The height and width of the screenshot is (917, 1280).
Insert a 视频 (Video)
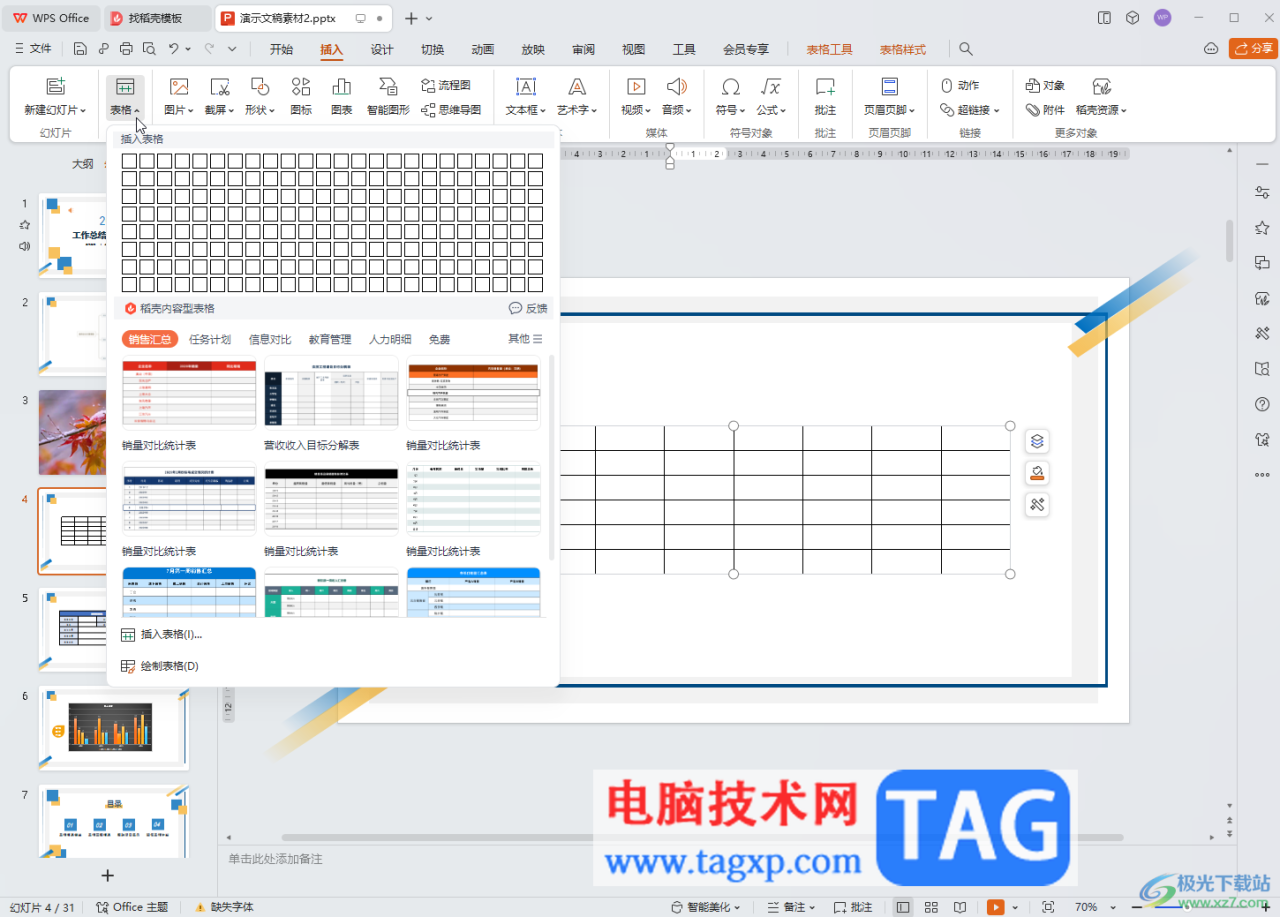pyautogui.click(x=635, y=97)
